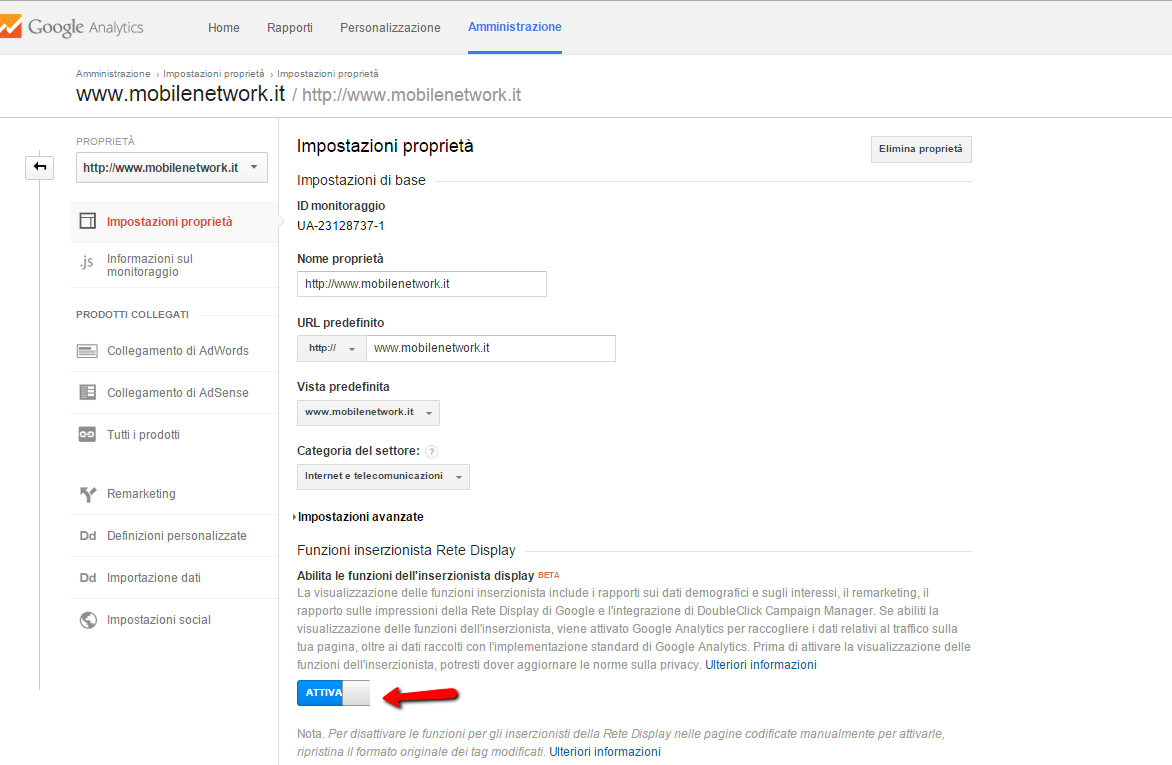
Task: Toggle the ATTIVA display advertiser switch
Action: coord(333,692)
